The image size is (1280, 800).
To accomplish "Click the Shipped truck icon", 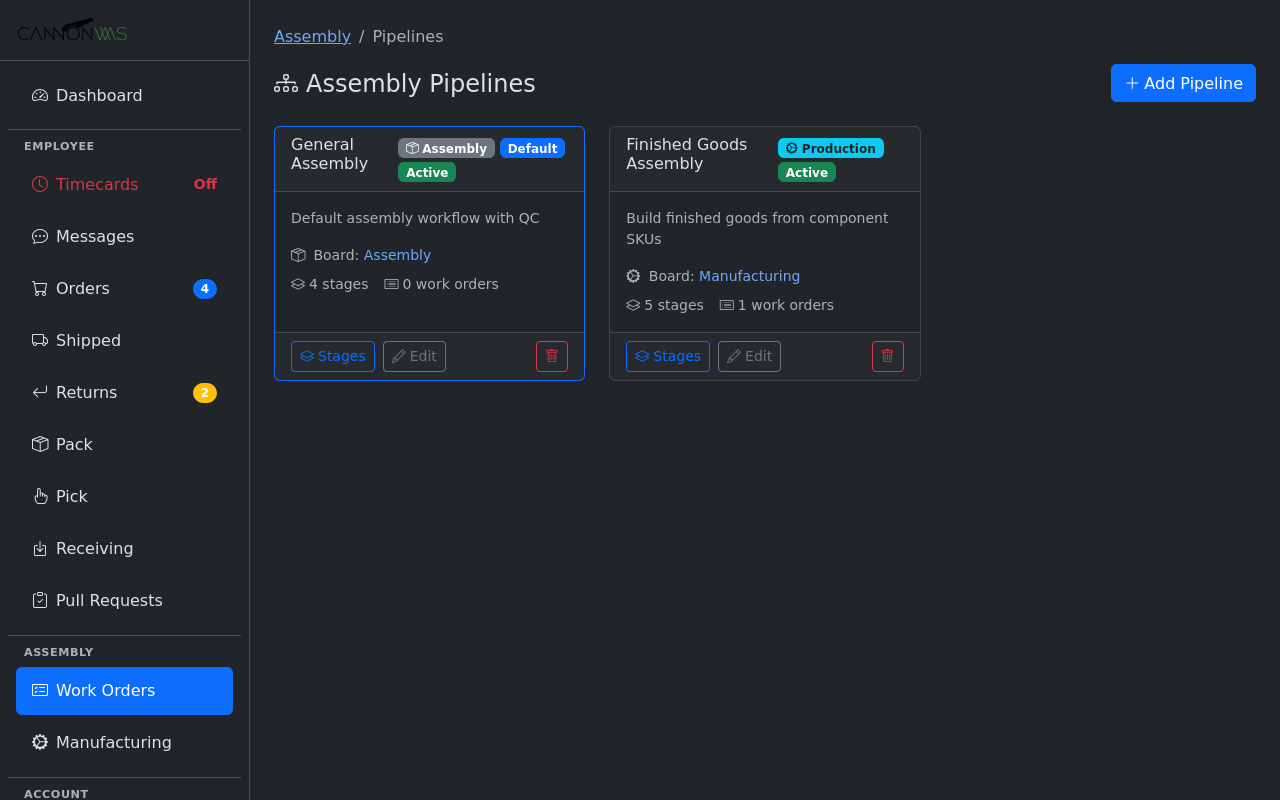I will click(x=40, y=340).
